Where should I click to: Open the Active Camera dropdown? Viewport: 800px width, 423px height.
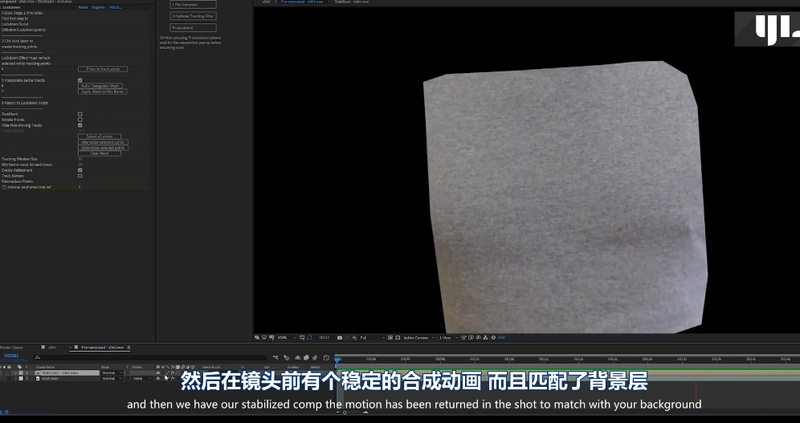click(420, 337)
